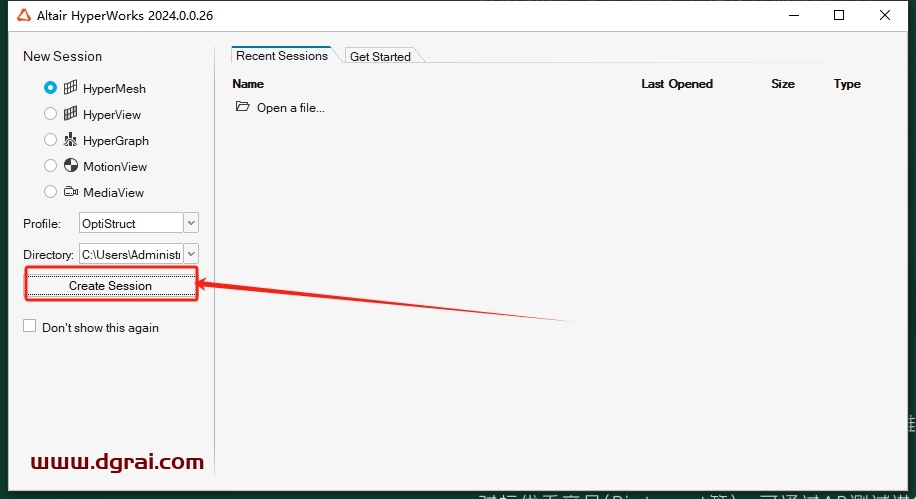Enable Don't show this again checkbox
Viewport: 916px width, 499px height.
pyautogui.click(x=29, y=326)
